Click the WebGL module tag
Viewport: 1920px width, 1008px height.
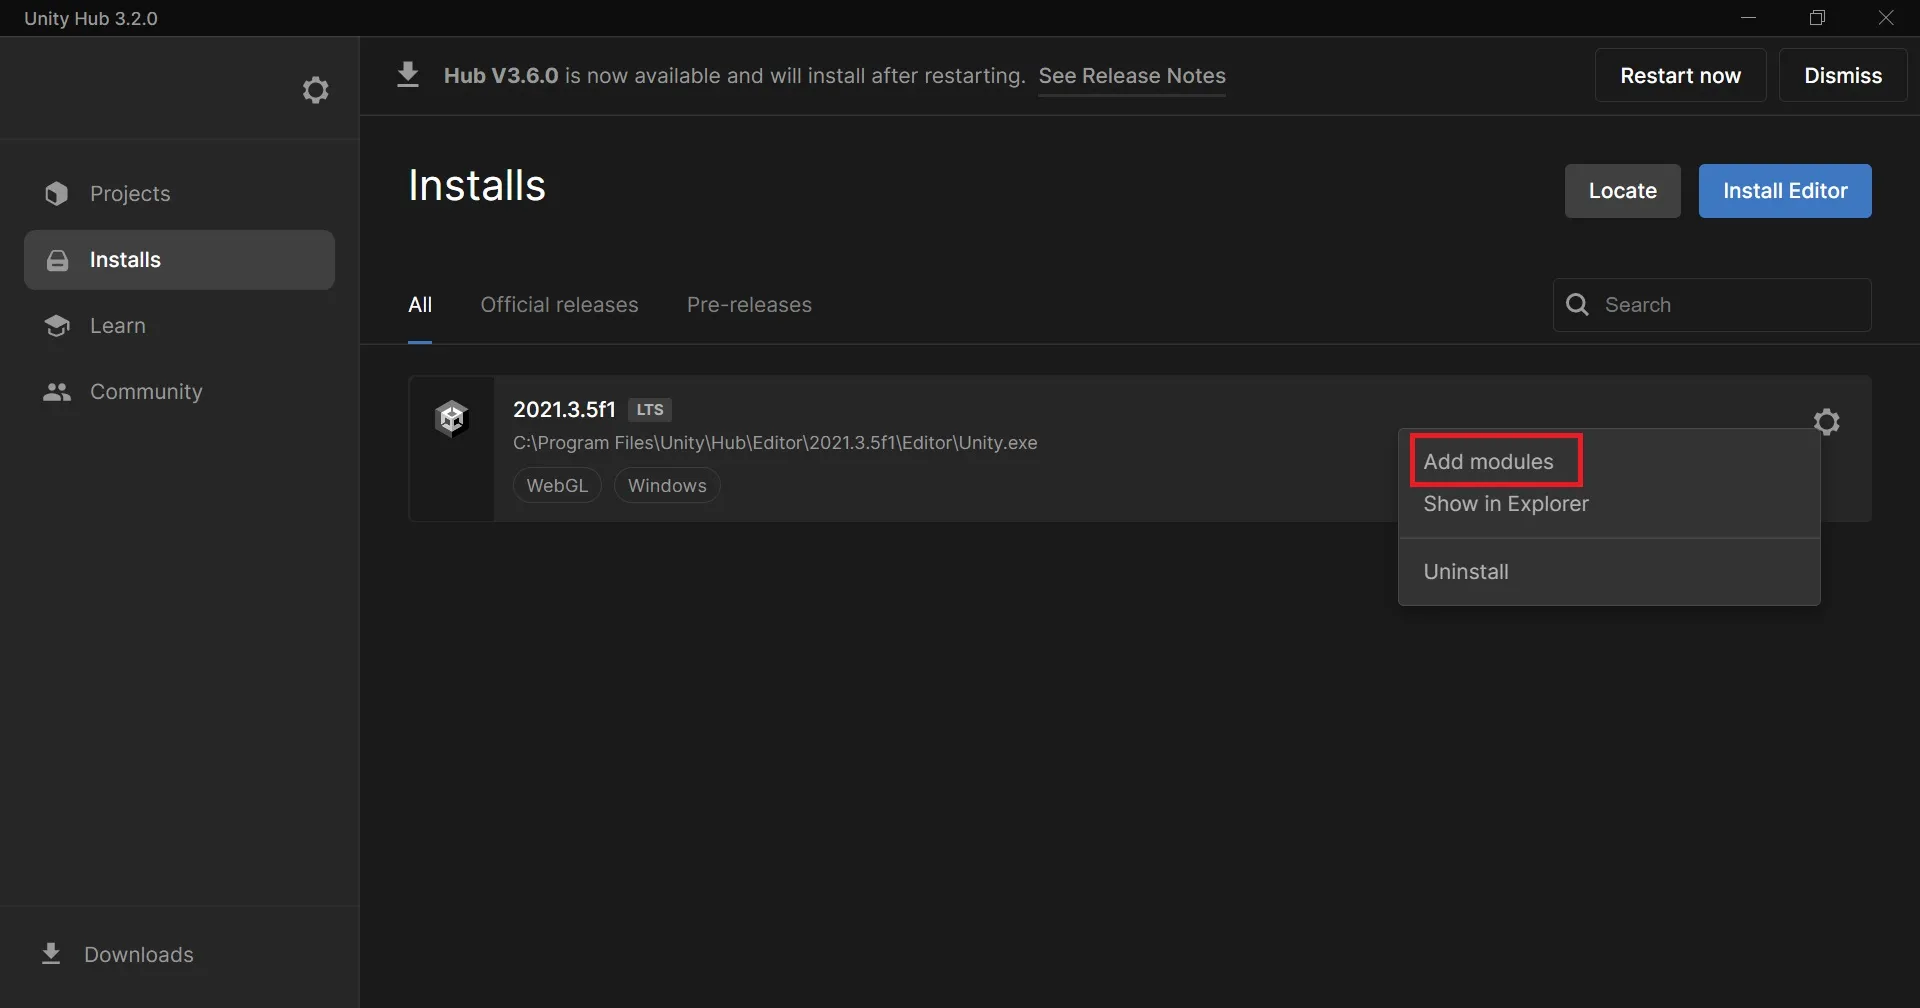coord(557,485)
